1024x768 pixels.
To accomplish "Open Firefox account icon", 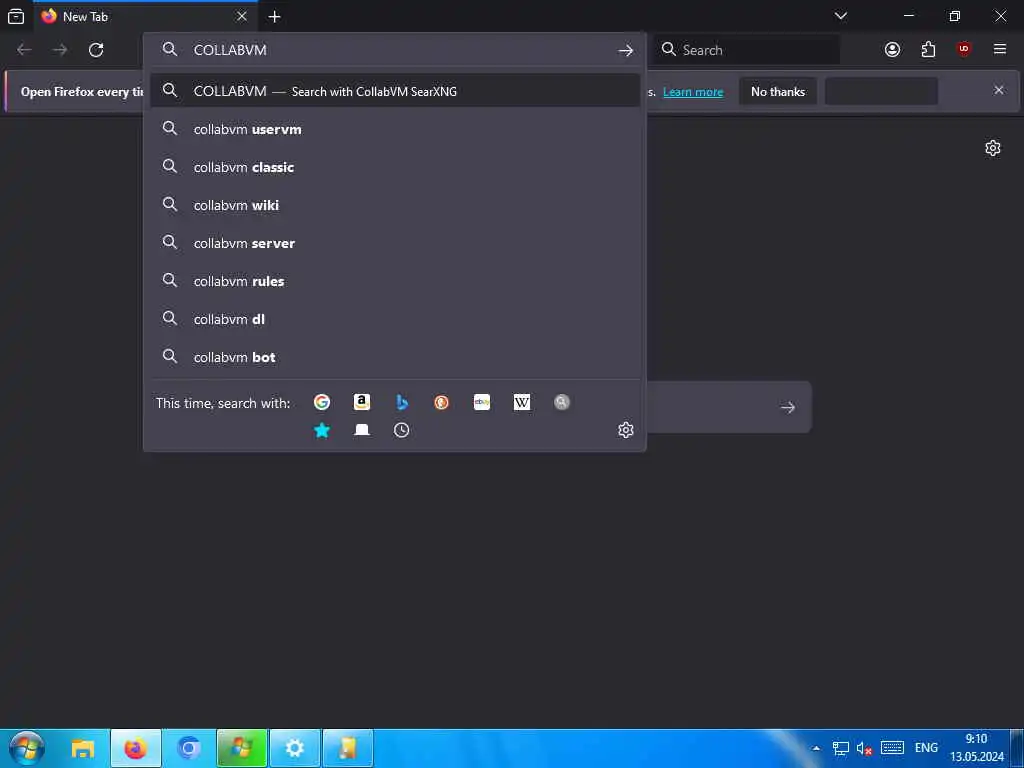I will 892,50.
